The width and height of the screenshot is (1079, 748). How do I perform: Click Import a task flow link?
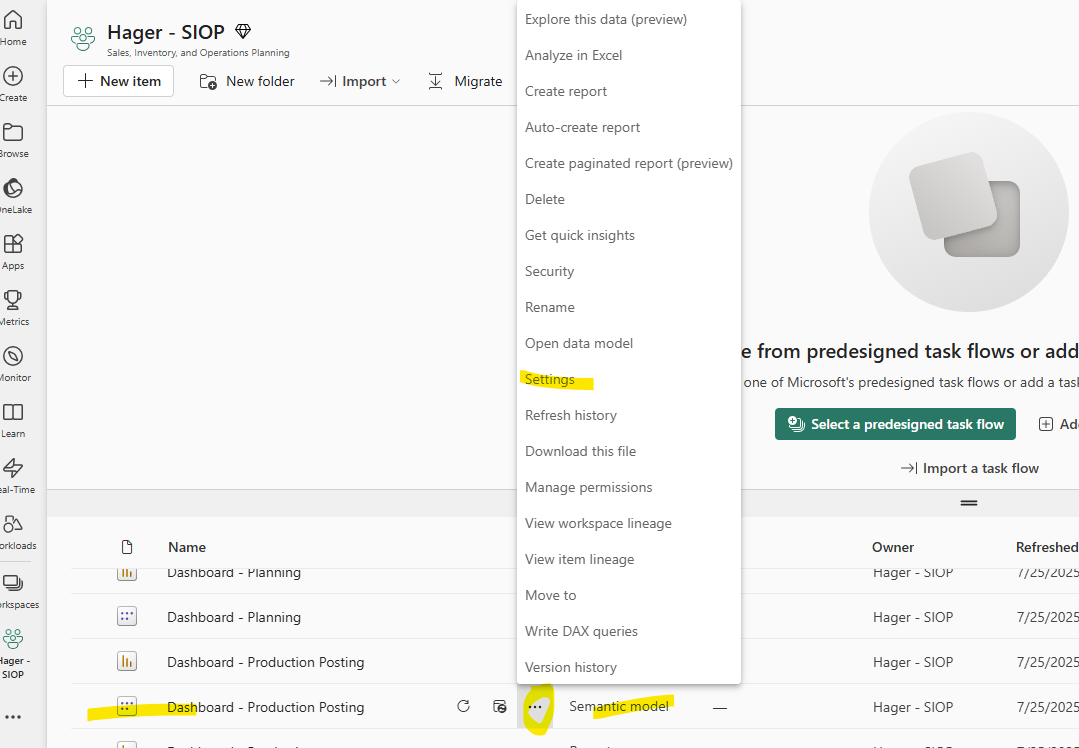pyautogui.click(x=970, y=468)
